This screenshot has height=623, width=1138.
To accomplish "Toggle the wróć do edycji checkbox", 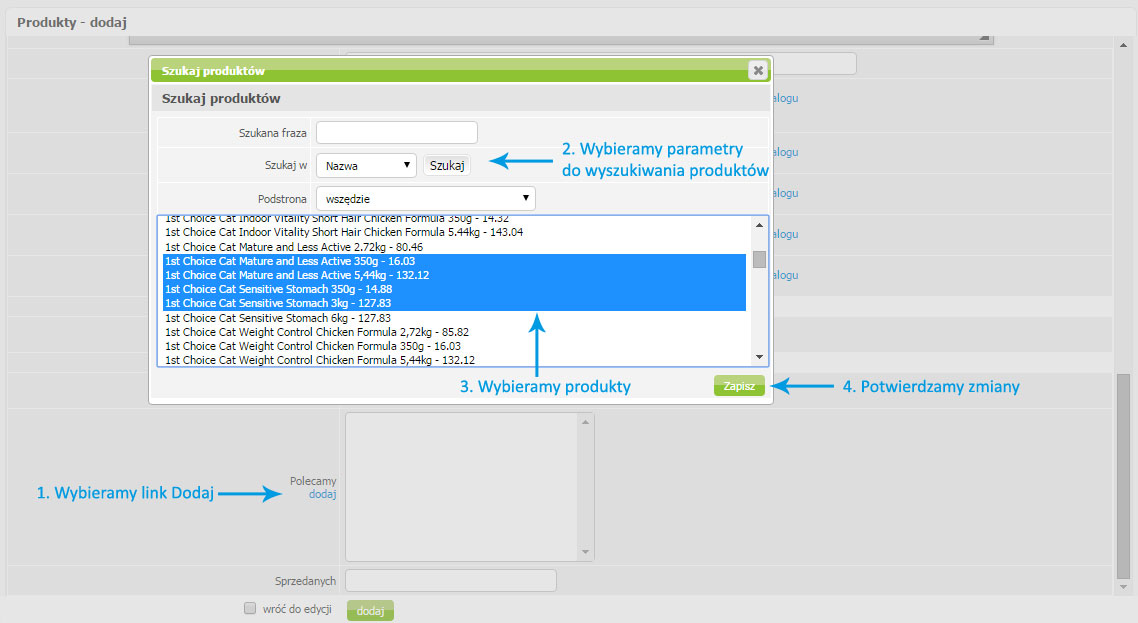I will point(250,608).
